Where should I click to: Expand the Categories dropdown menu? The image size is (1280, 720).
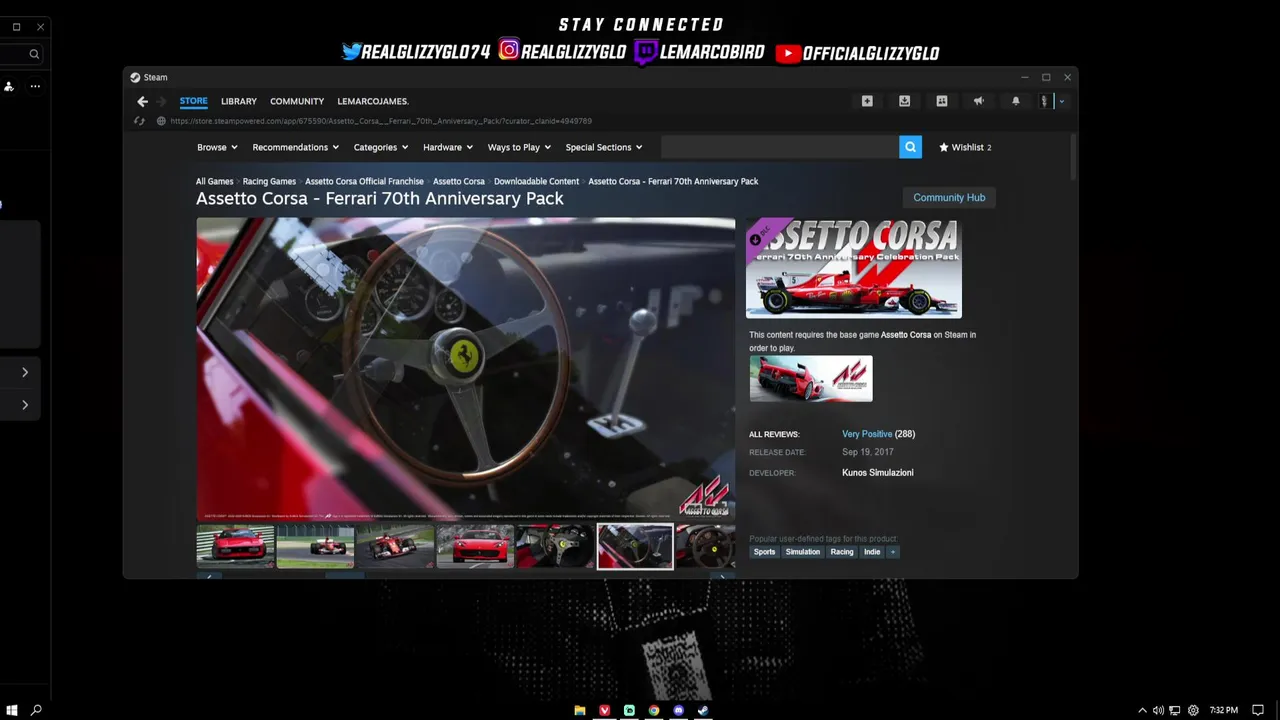coord(381,147)
